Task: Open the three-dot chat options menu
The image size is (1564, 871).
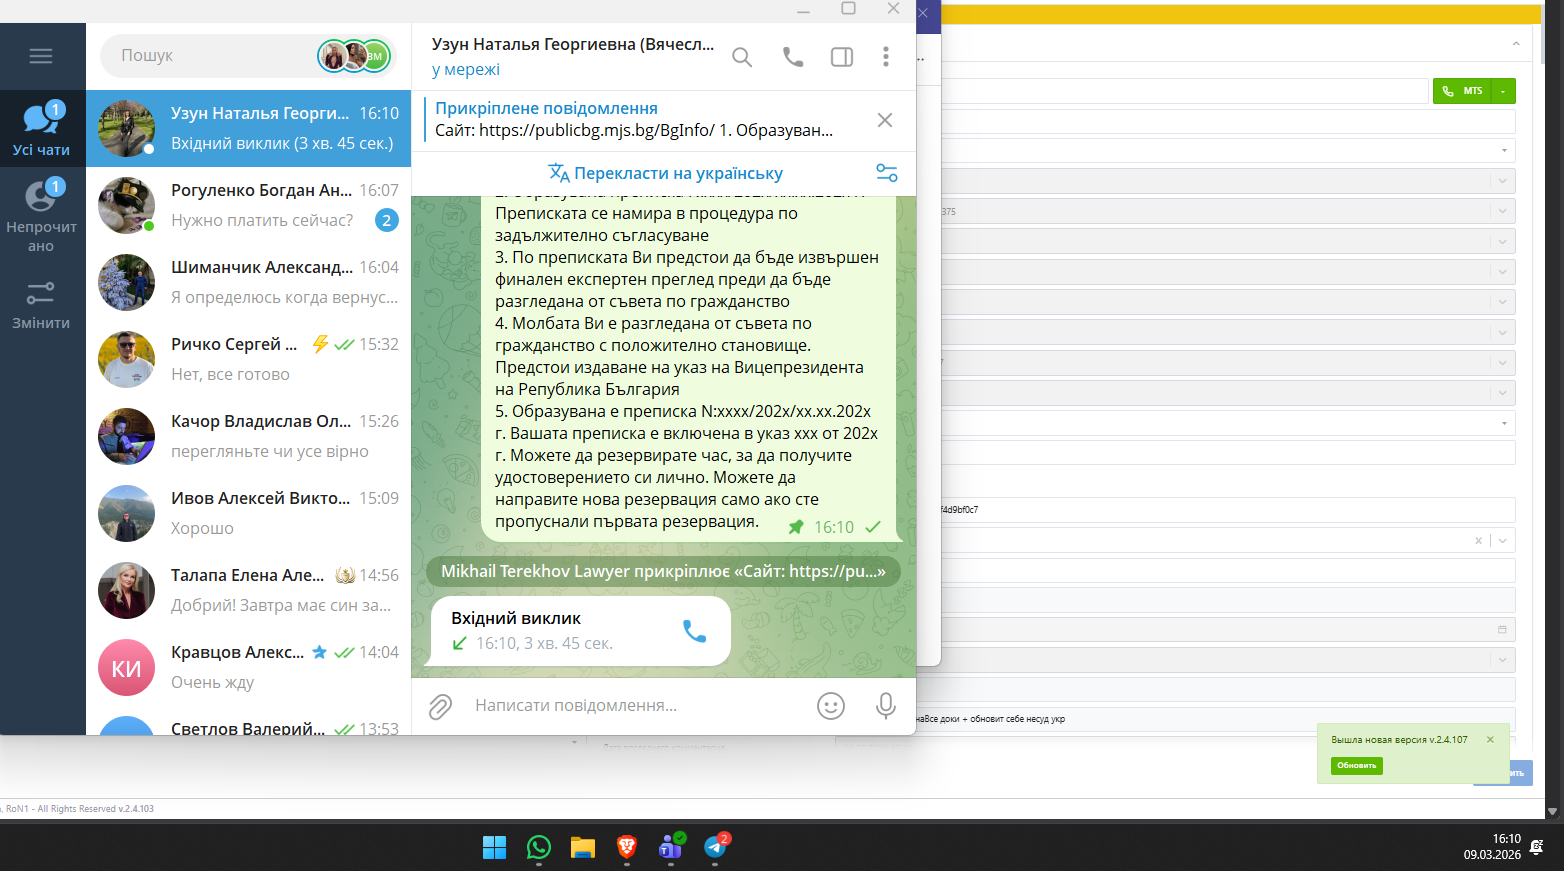Action: (886, 57)
